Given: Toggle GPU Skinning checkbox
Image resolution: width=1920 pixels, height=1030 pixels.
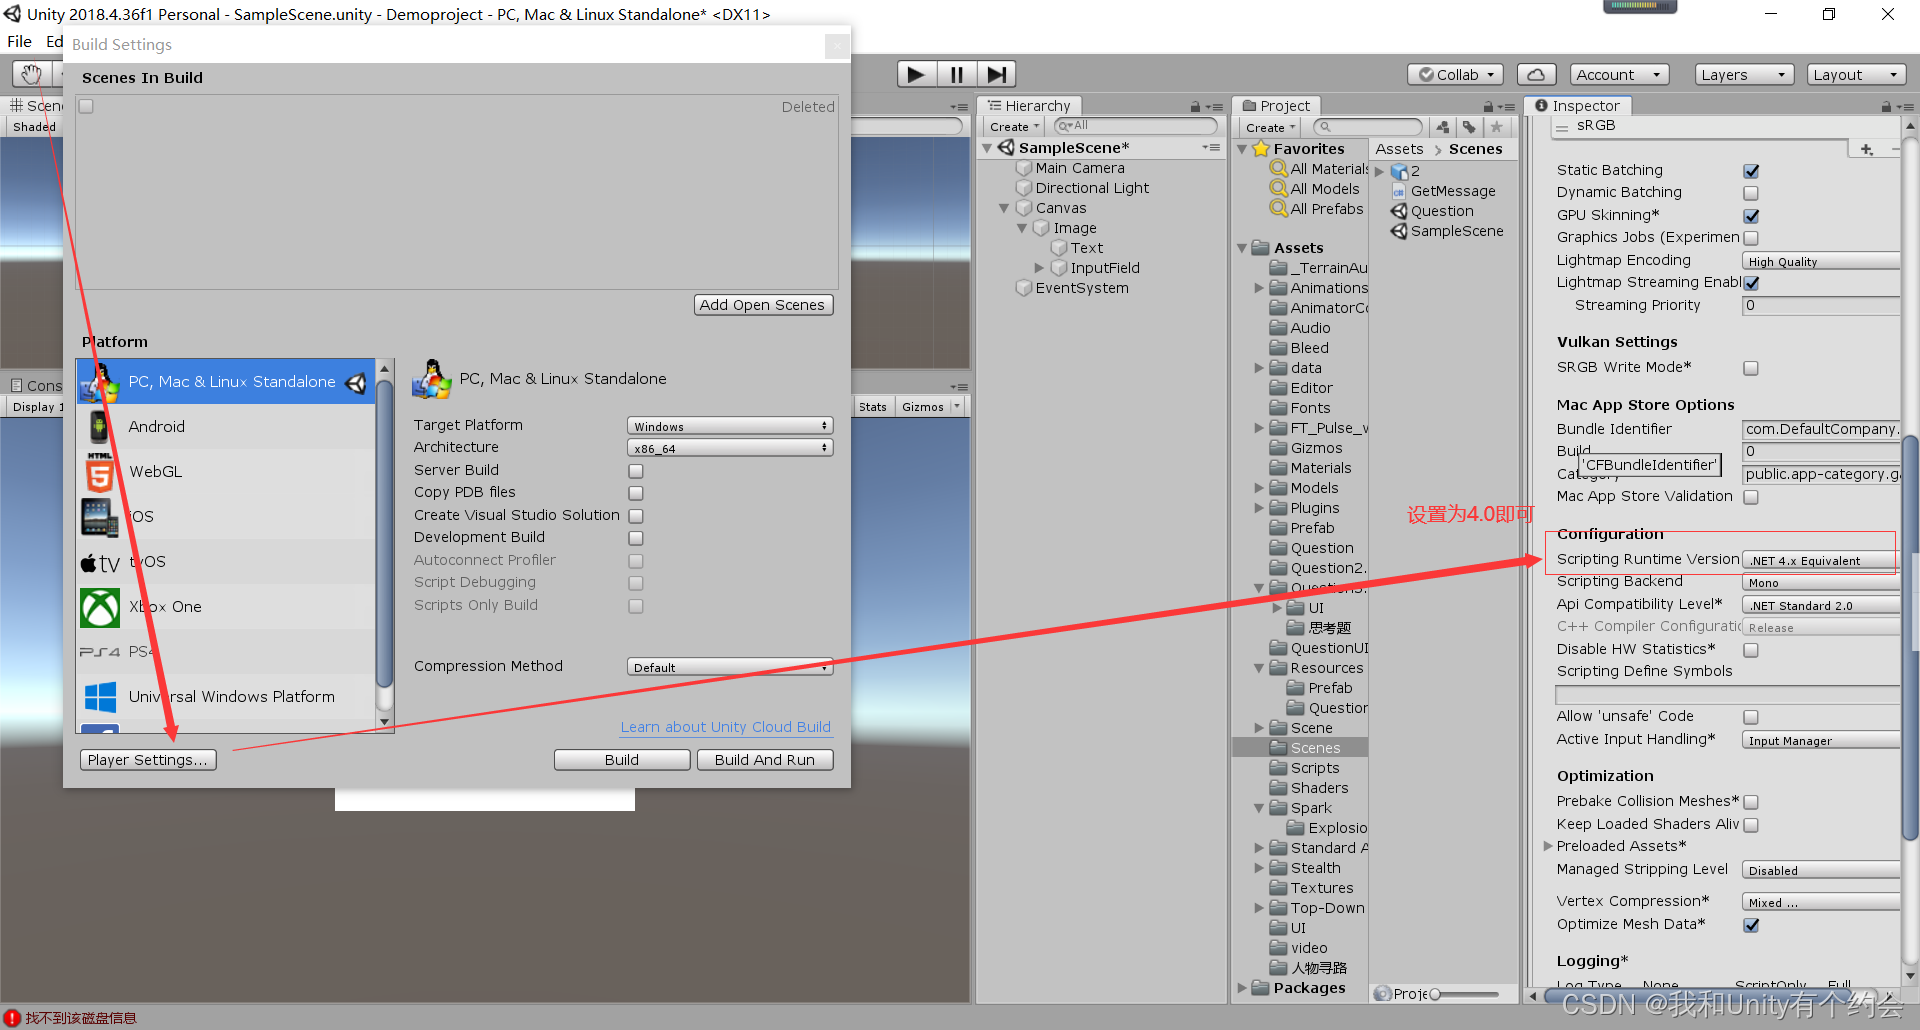Looking at the screenshot, I should tap(1751, 216).
